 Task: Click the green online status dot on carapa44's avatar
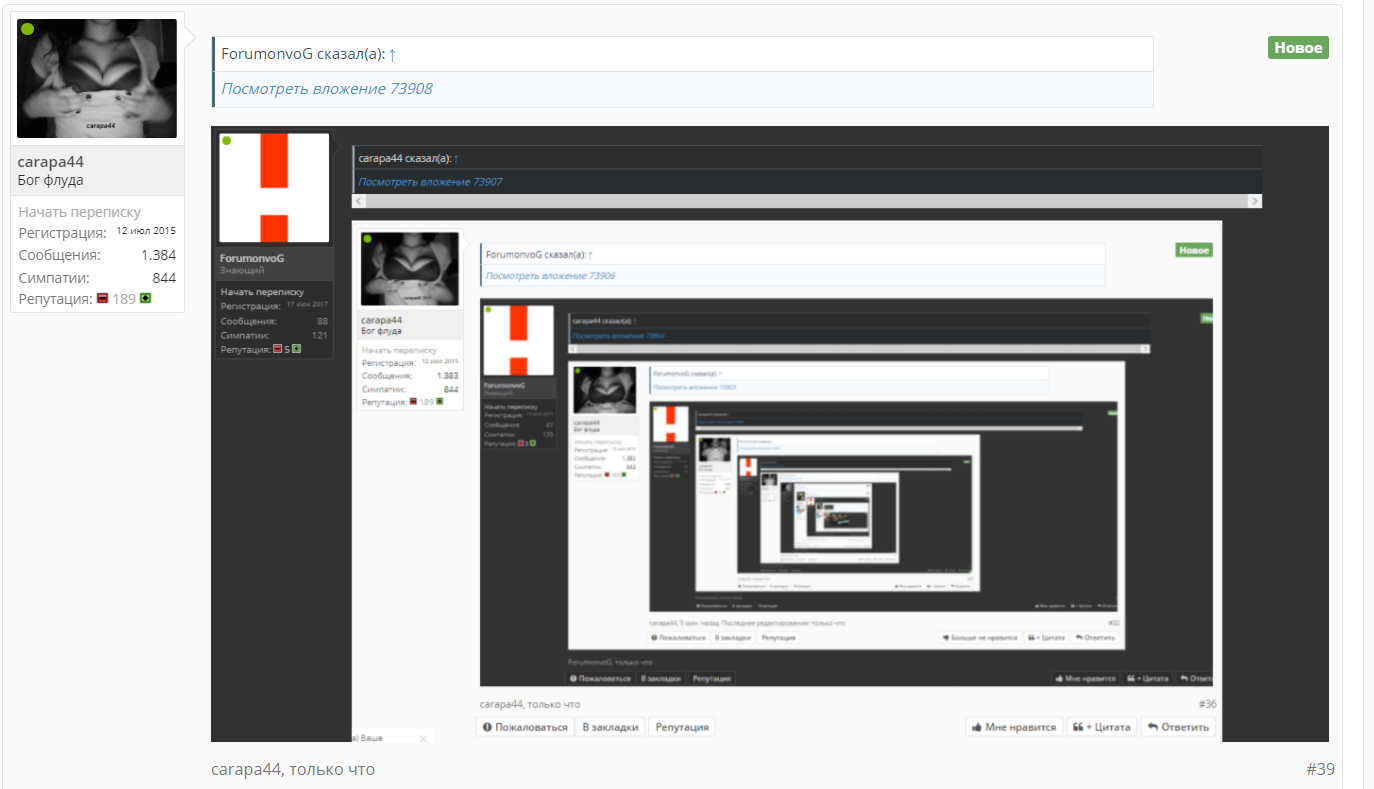point(28,29)
